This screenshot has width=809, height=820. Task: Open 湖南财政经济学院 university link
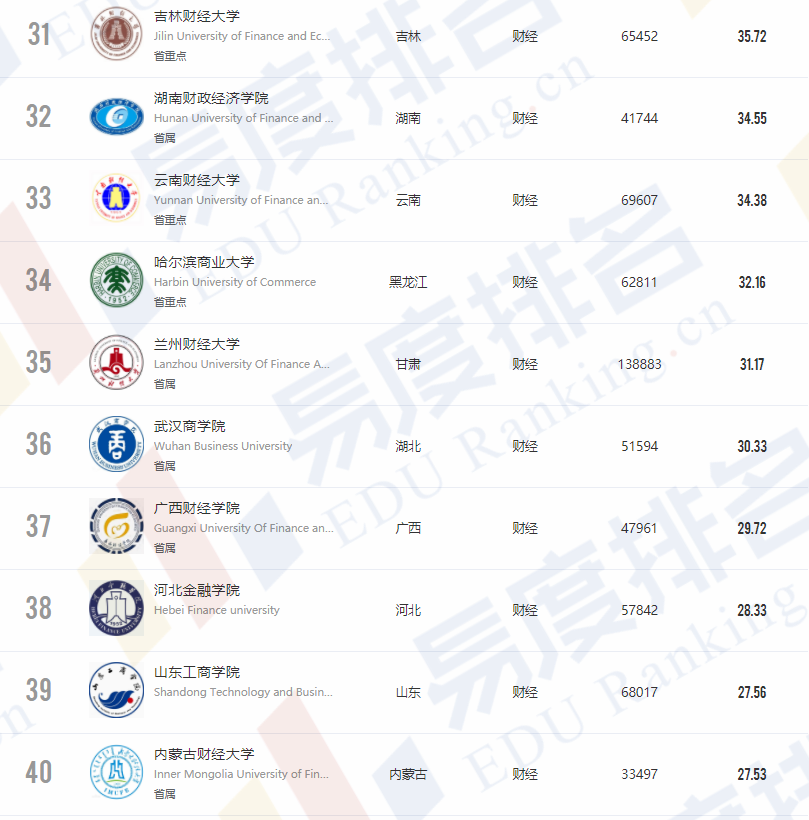coord(211,99)
